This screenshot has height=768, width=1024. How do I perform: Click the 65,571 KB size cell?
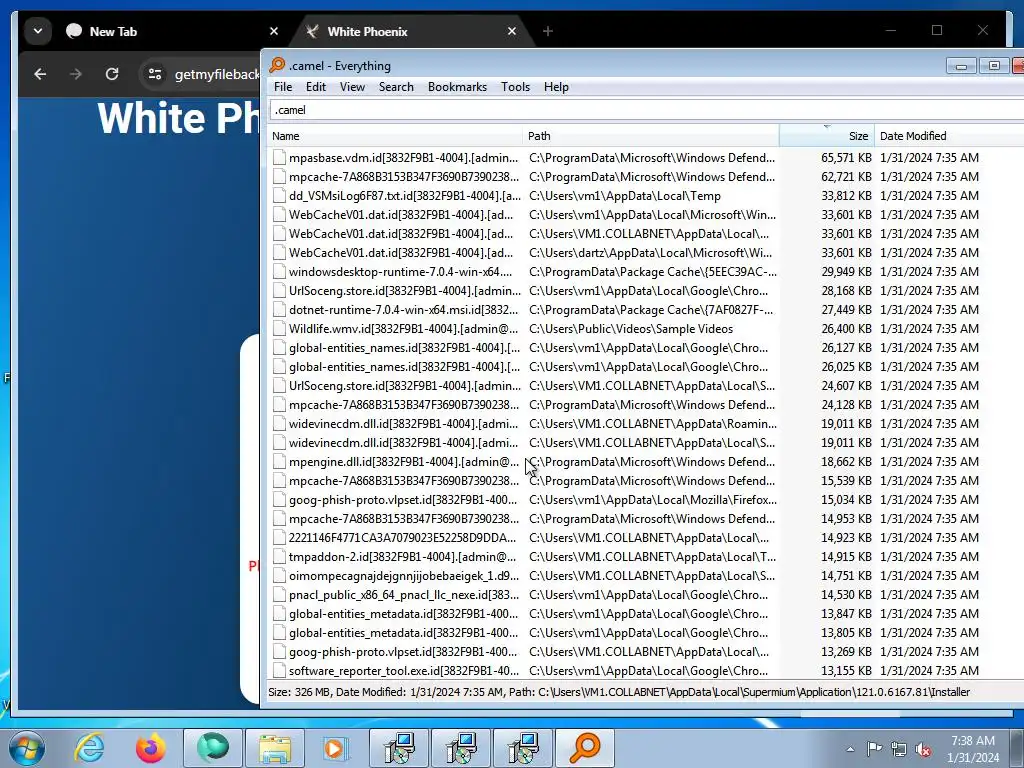point(846,157)
